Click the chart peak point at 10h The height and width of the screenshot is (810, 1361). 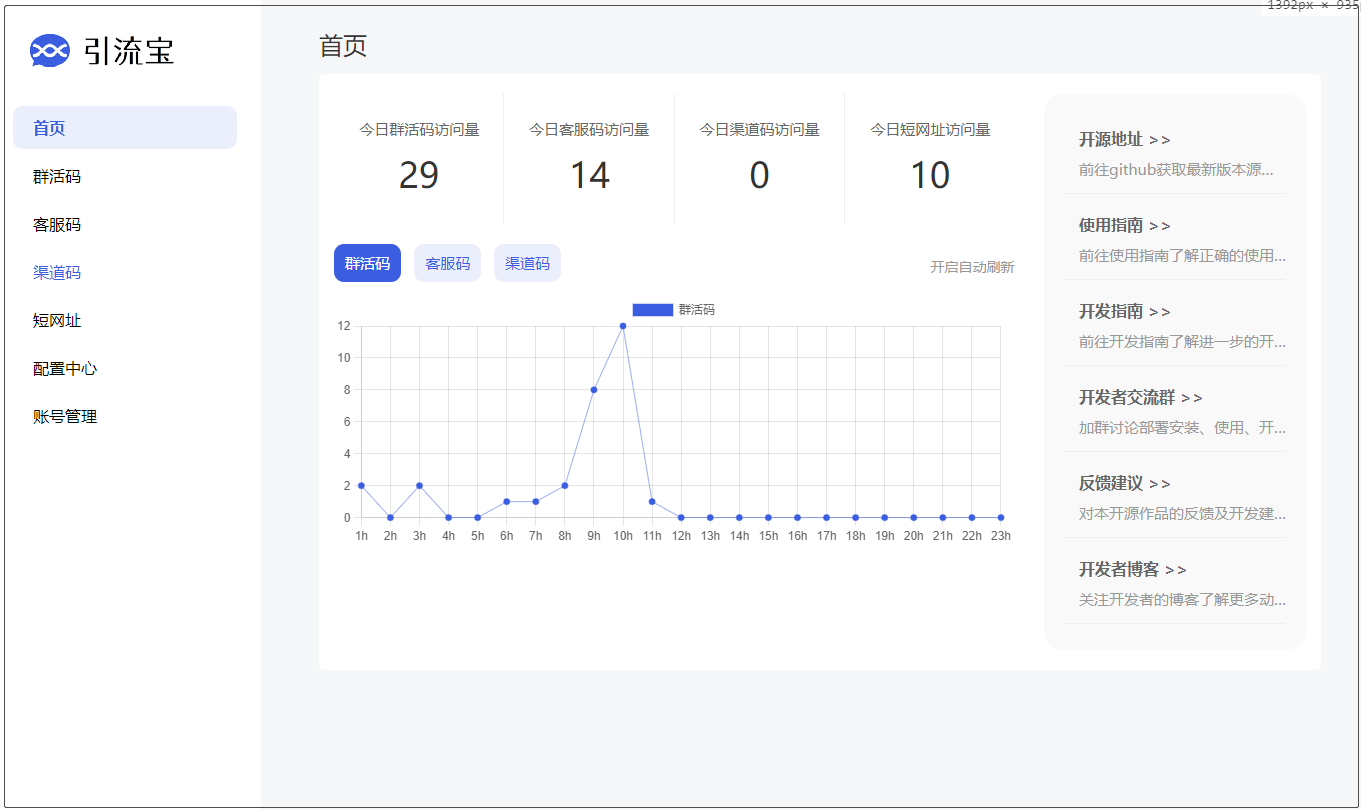(623, 326)
